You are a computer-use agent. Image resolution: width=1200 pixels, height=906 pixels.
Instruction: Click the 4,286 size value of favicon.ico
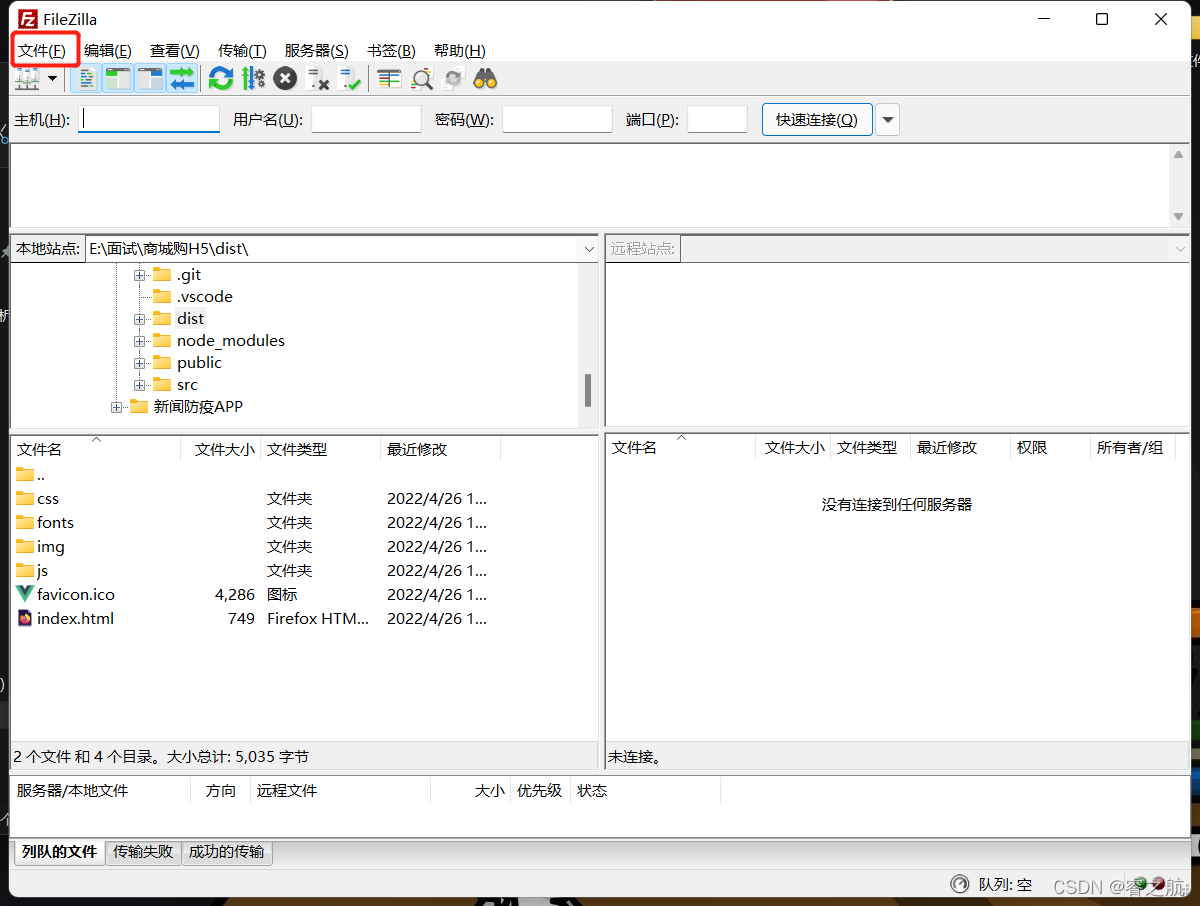click(235, 595)
